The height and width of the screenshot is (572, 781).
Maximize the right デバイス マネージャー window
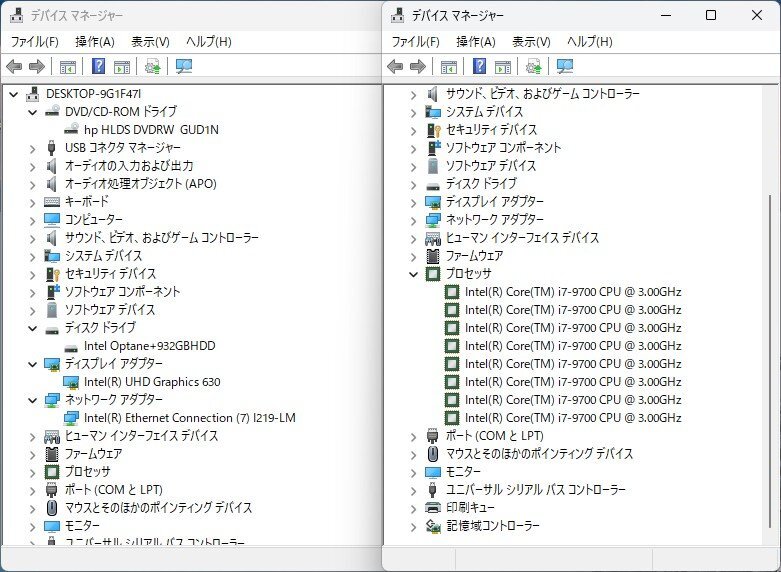711,15
